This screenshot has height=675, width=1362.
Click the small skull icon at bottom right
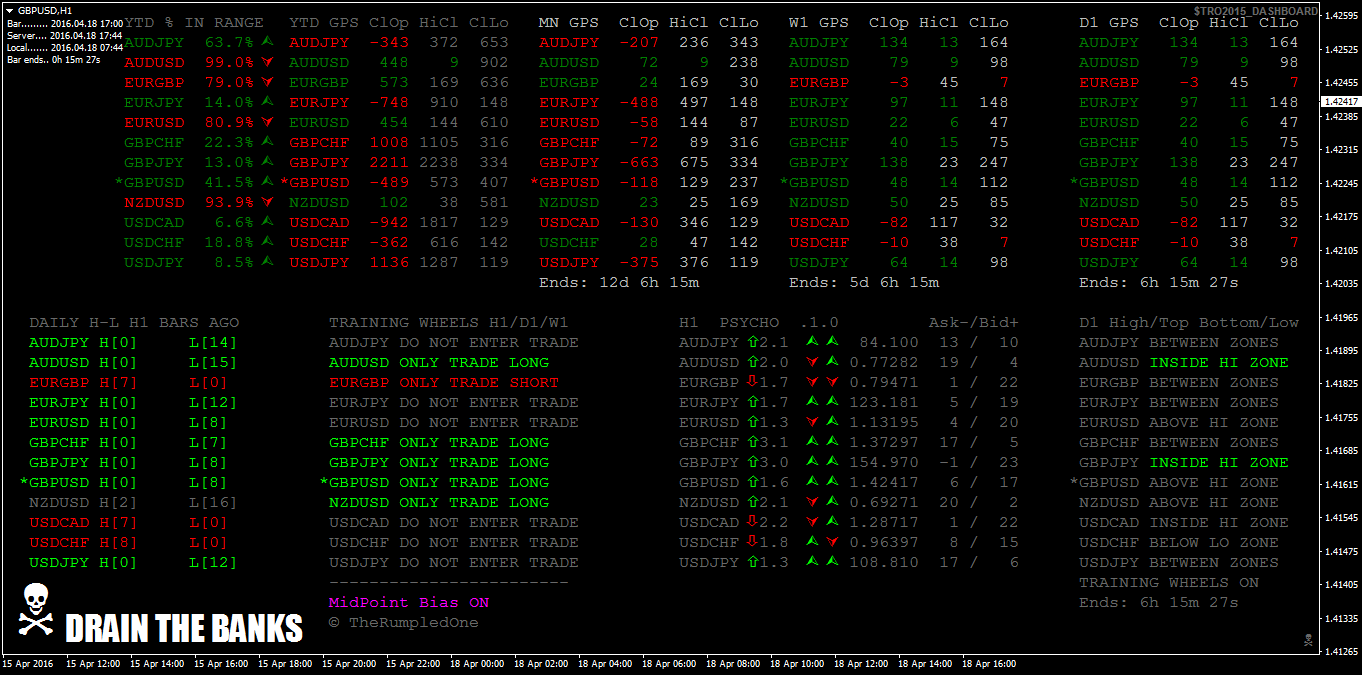[1307, 639]
